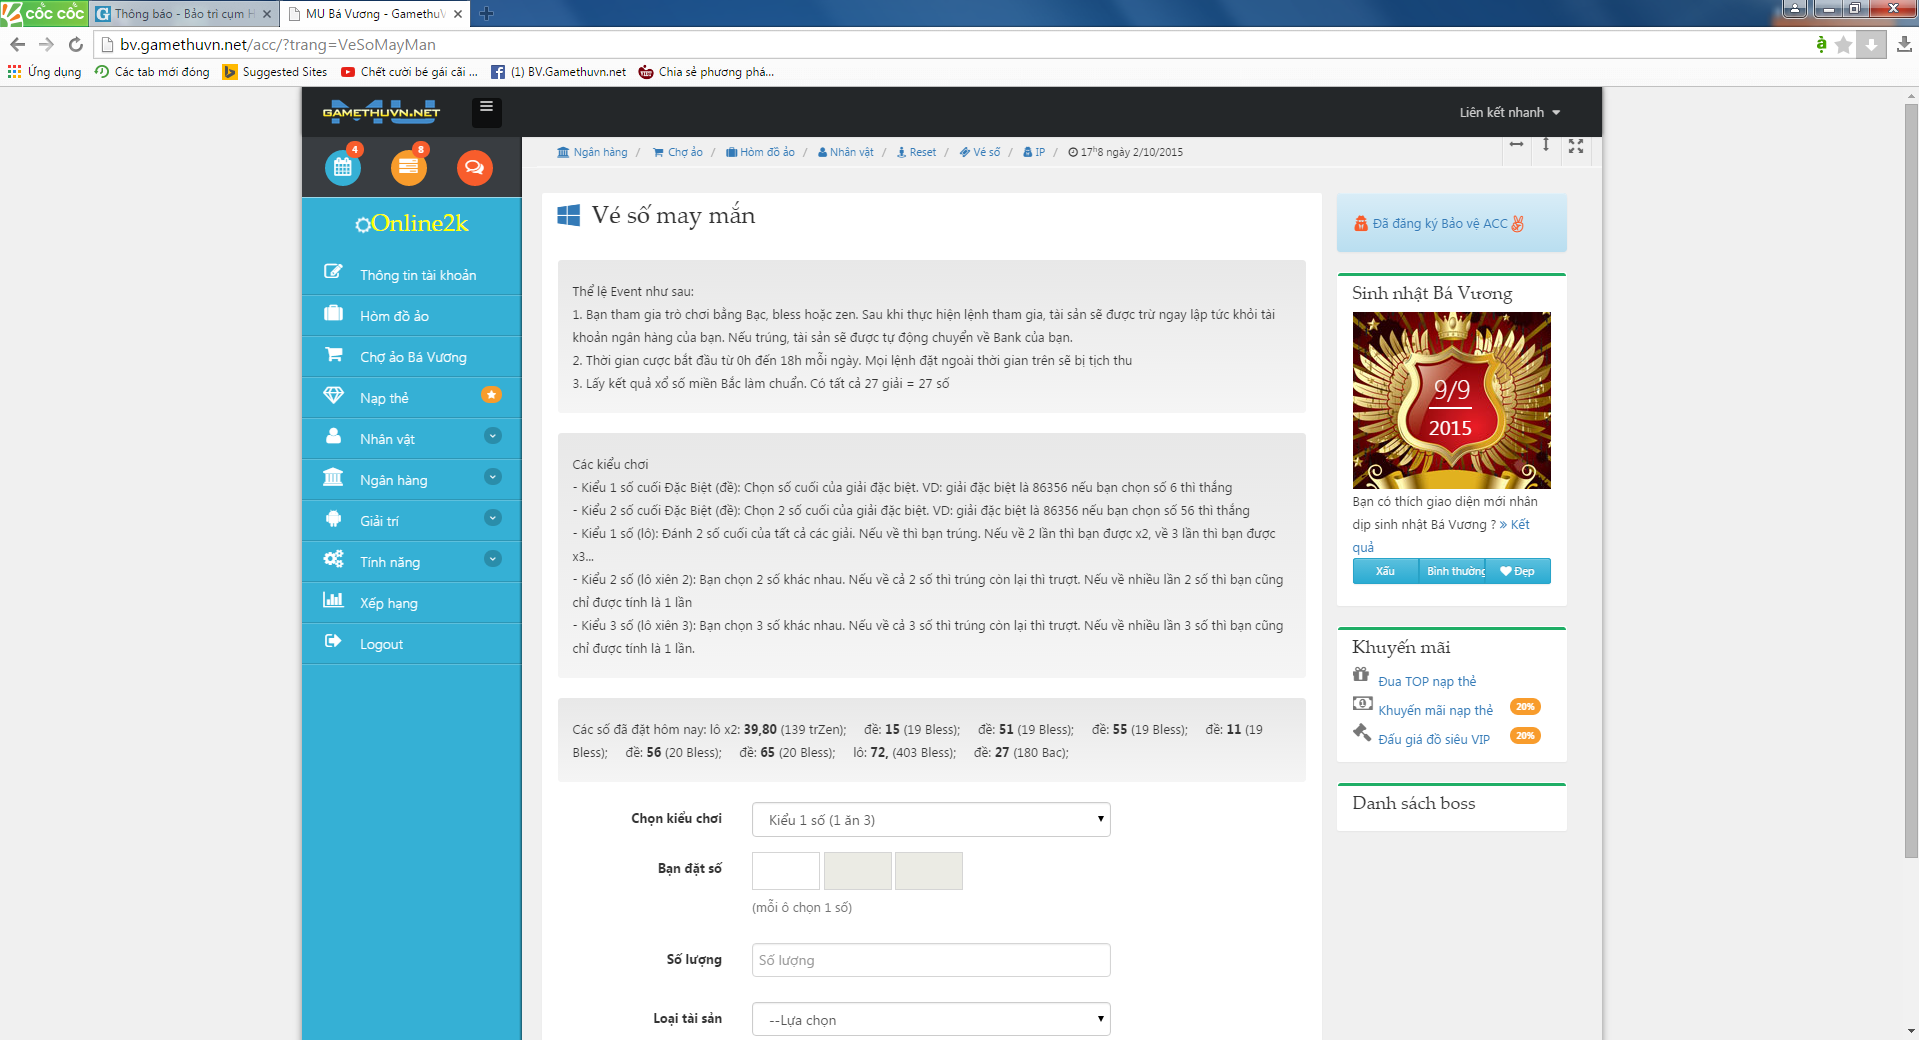This screenshot has height=1040, width=1919.
Task: Click the Chợ ảo breadcrumb link
Action: click(x=678, y=152)
